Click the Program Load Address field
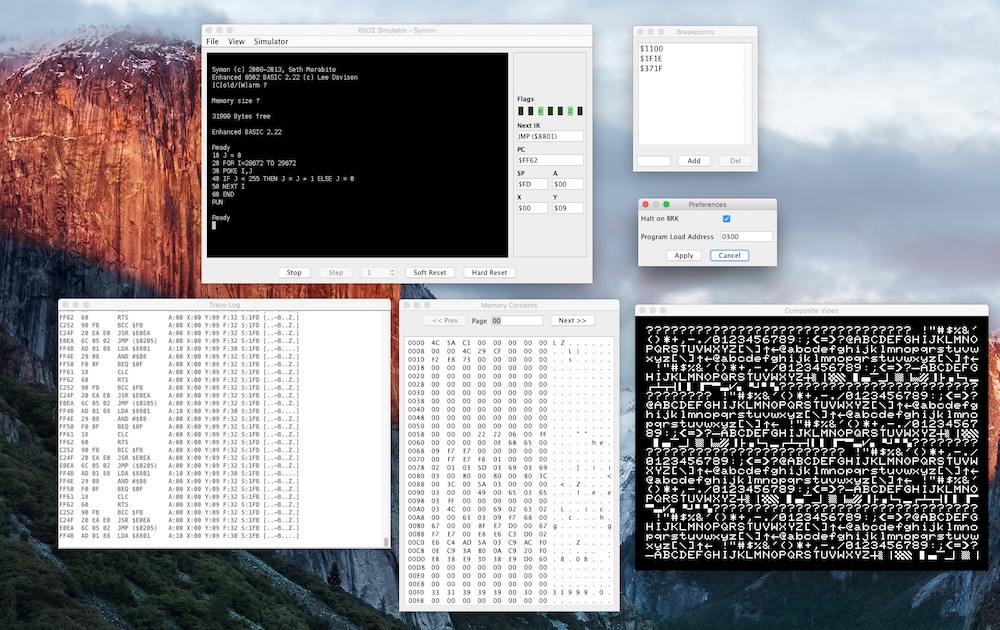Screen dimensions: 1000x630 point(746,237)
